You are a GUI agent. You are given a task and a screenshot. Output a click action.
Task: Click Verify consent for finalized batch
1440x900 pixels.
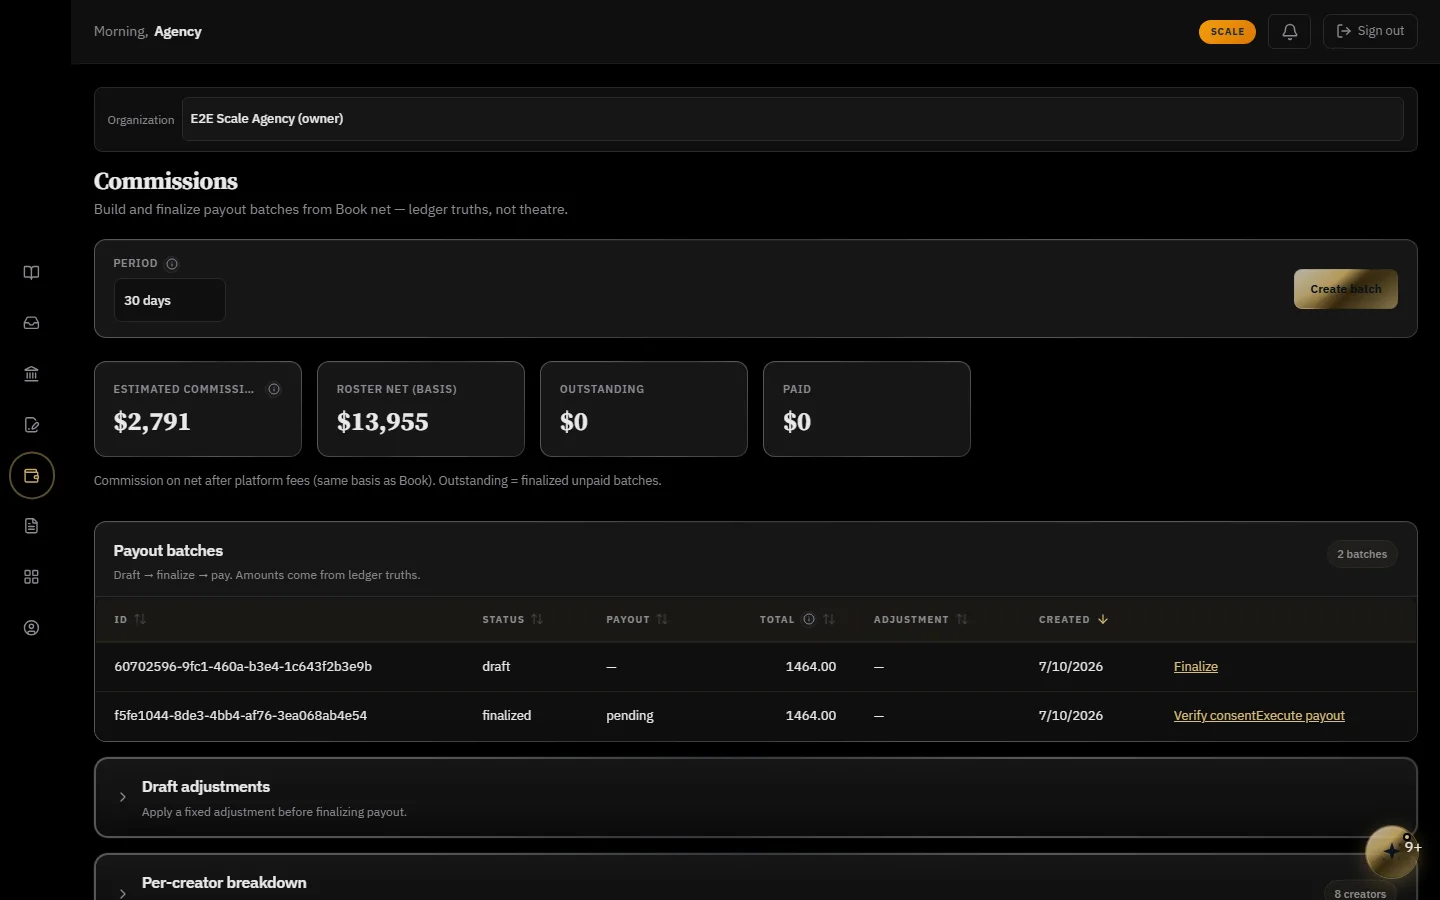[x=1214, y=716]
